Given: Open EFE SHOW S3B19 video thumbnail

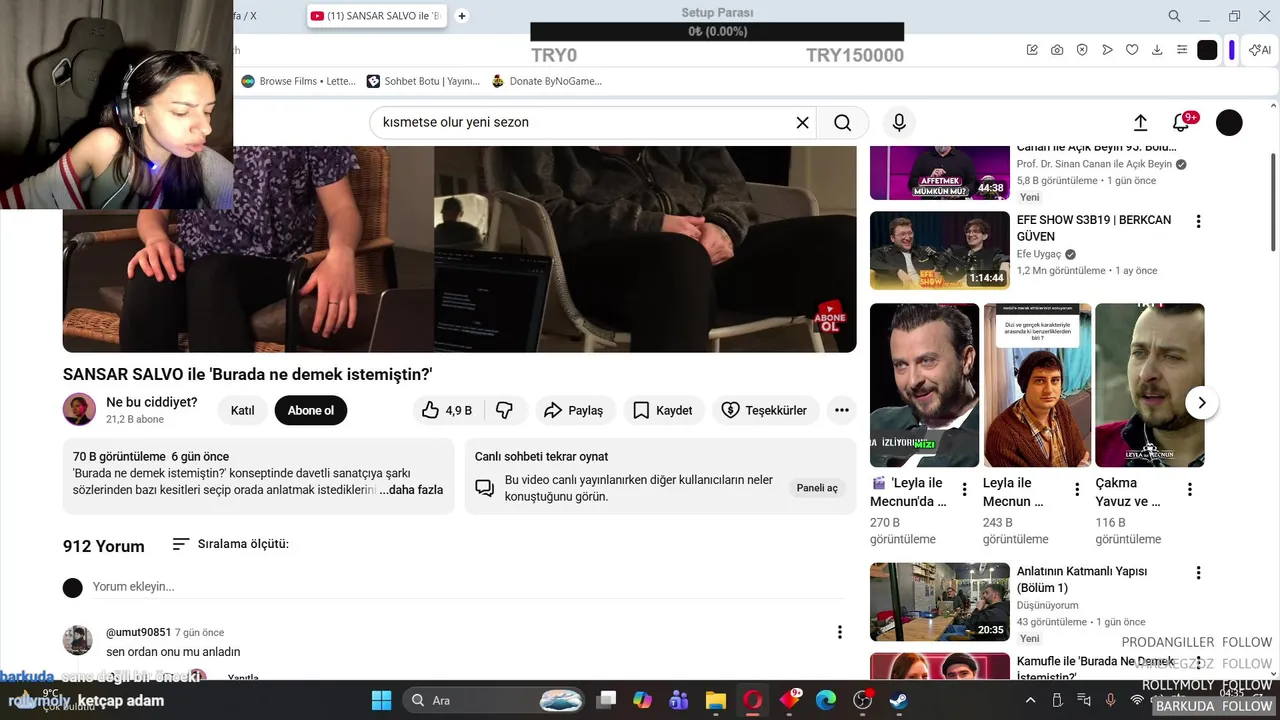Looking at the screenshot, I should tap(940, 250).
